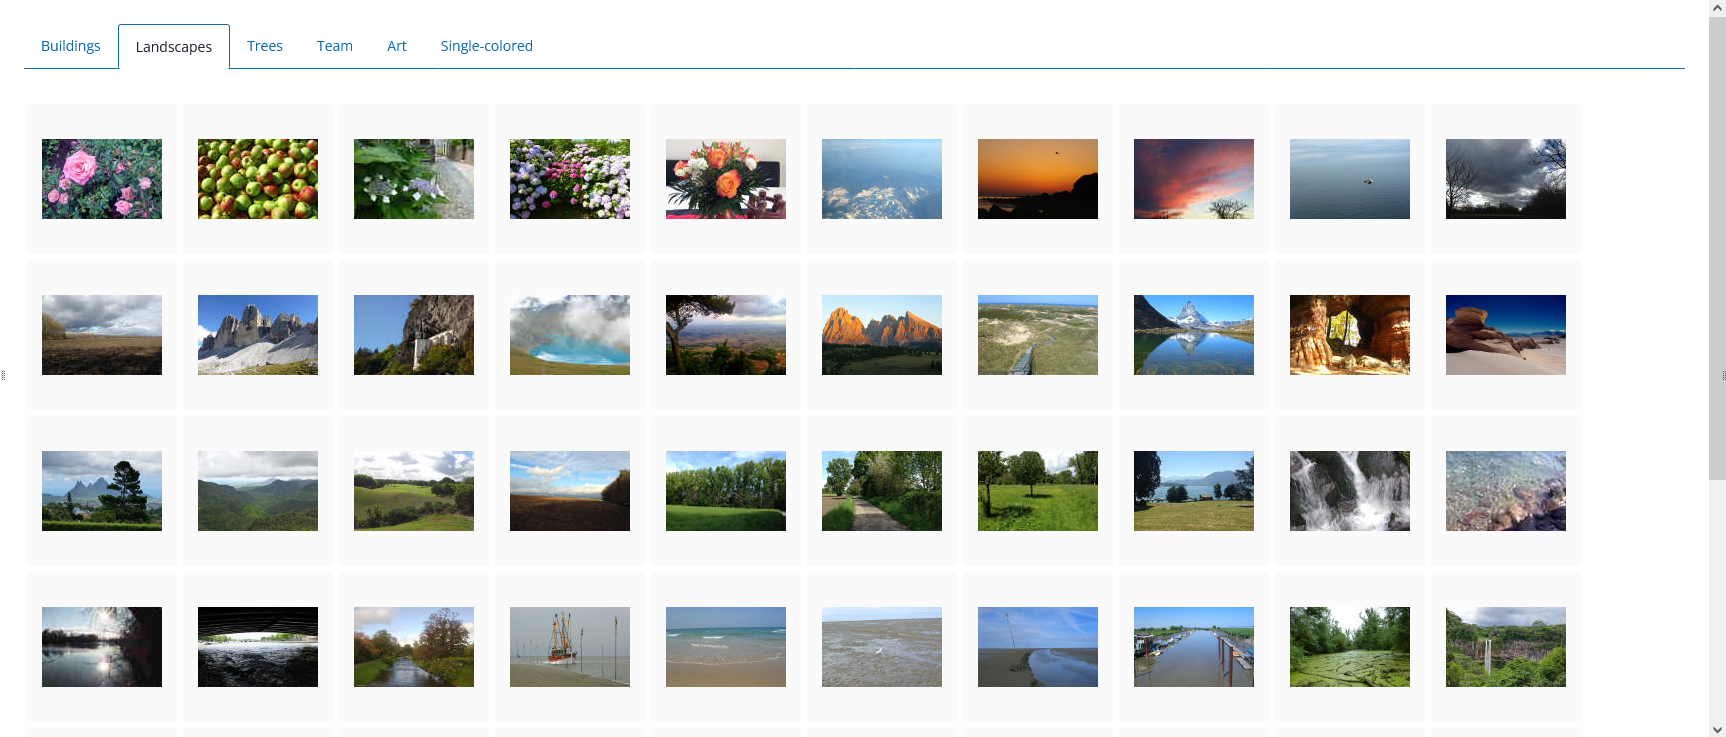Select the lakeside meadow with mountains thumbnail
This screenshot has width=1726, height=737.
(1194, 491)
